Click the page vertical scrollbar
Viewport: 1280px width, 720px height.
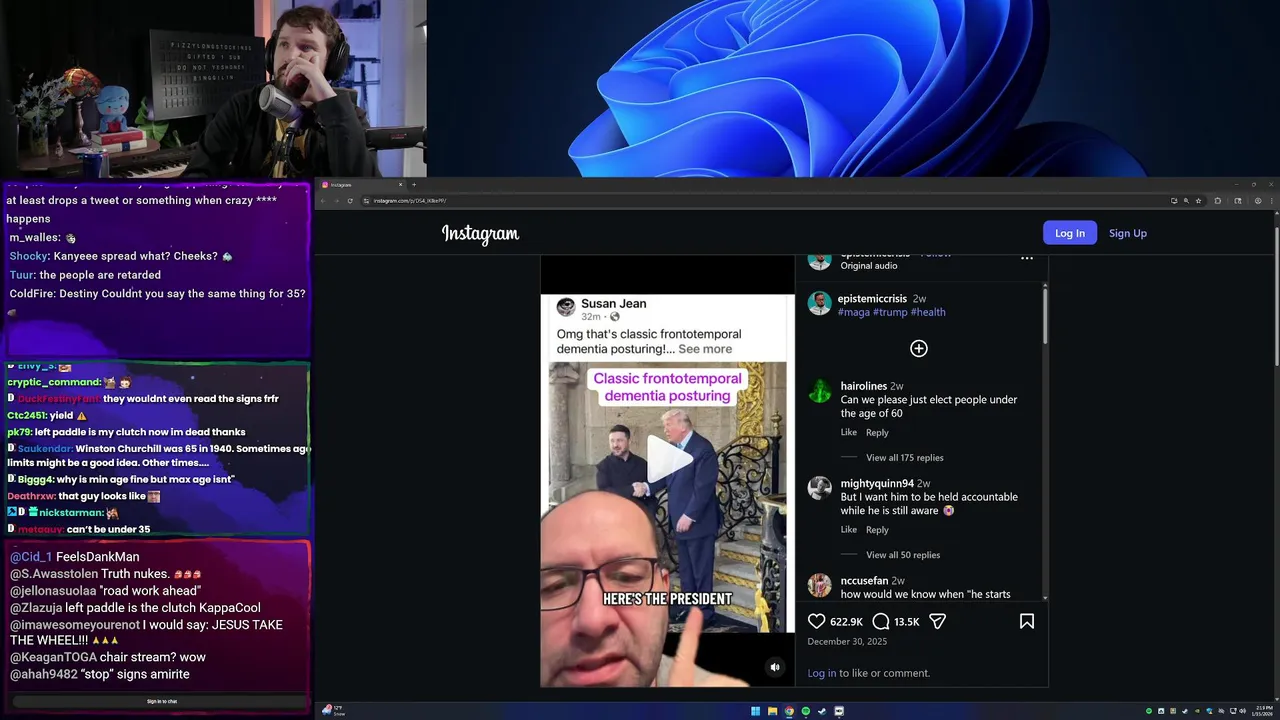pos(1276,295)
